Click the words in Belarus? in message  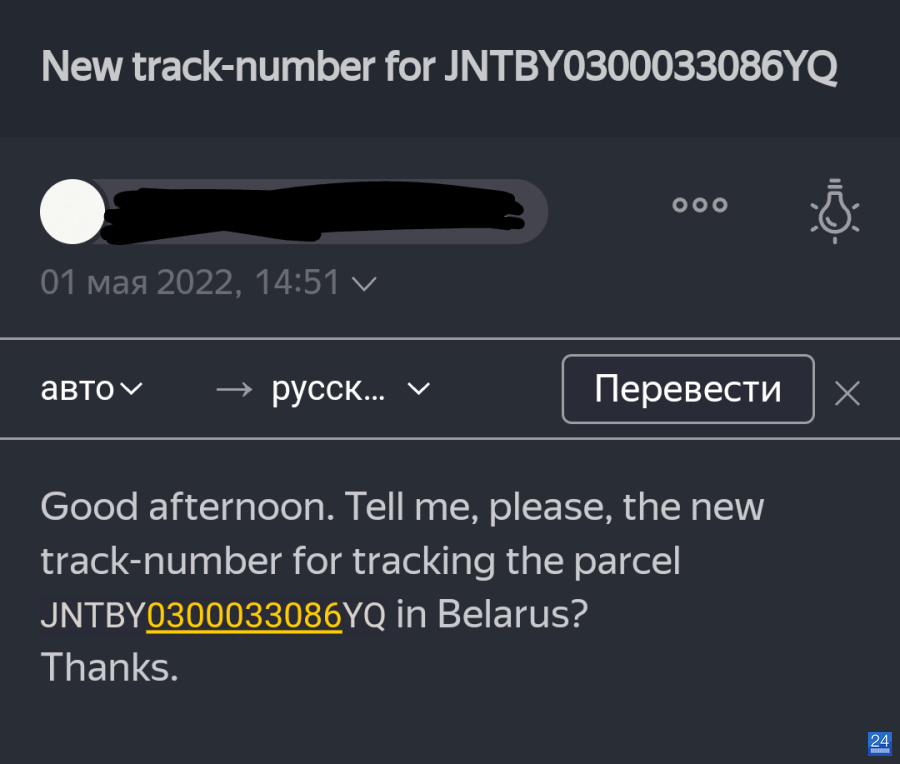(x=492, y=614)
